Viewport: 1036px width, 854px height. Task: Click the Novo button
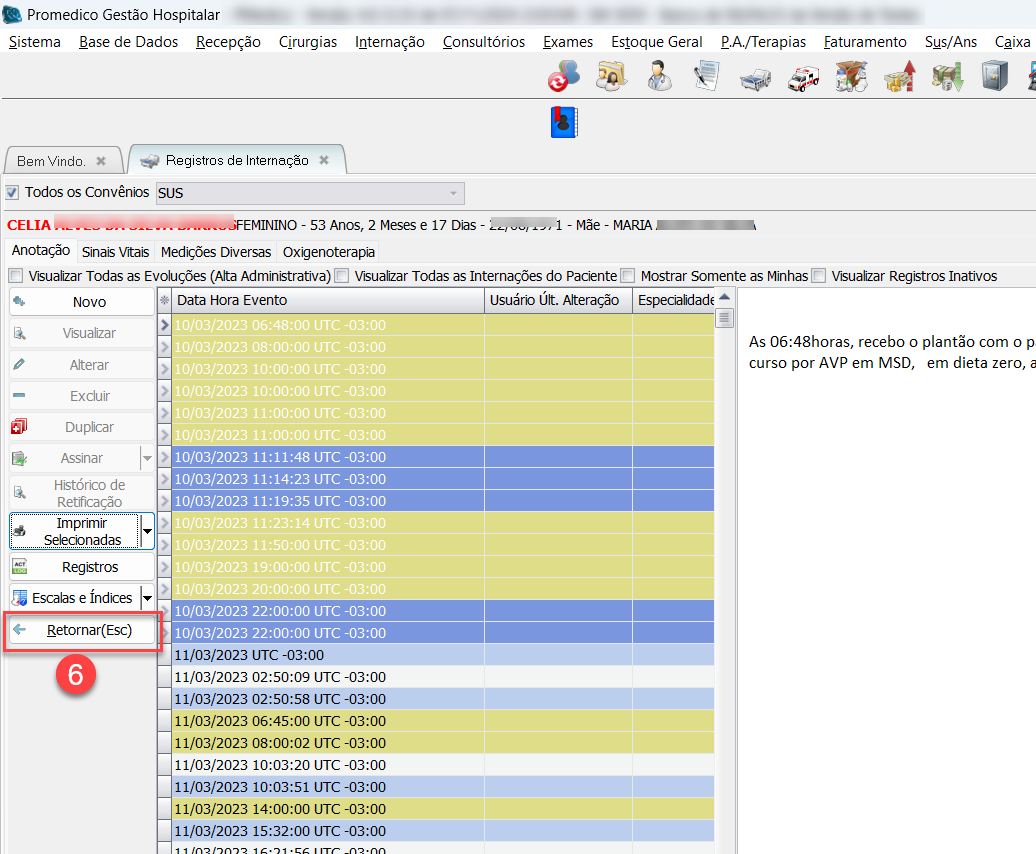[x=89, y=302]
